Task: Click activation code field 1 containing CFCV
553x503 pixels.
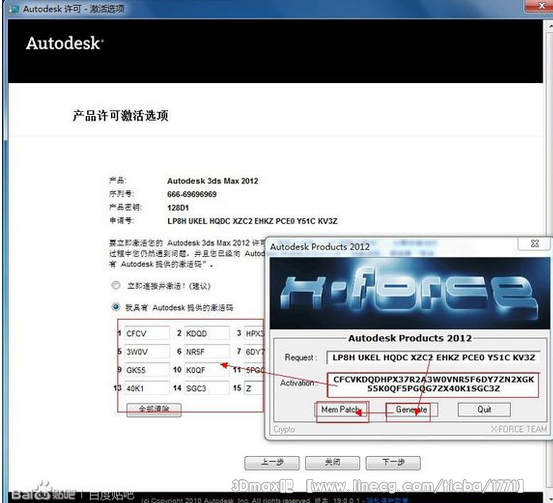Action: coord(146,333)
